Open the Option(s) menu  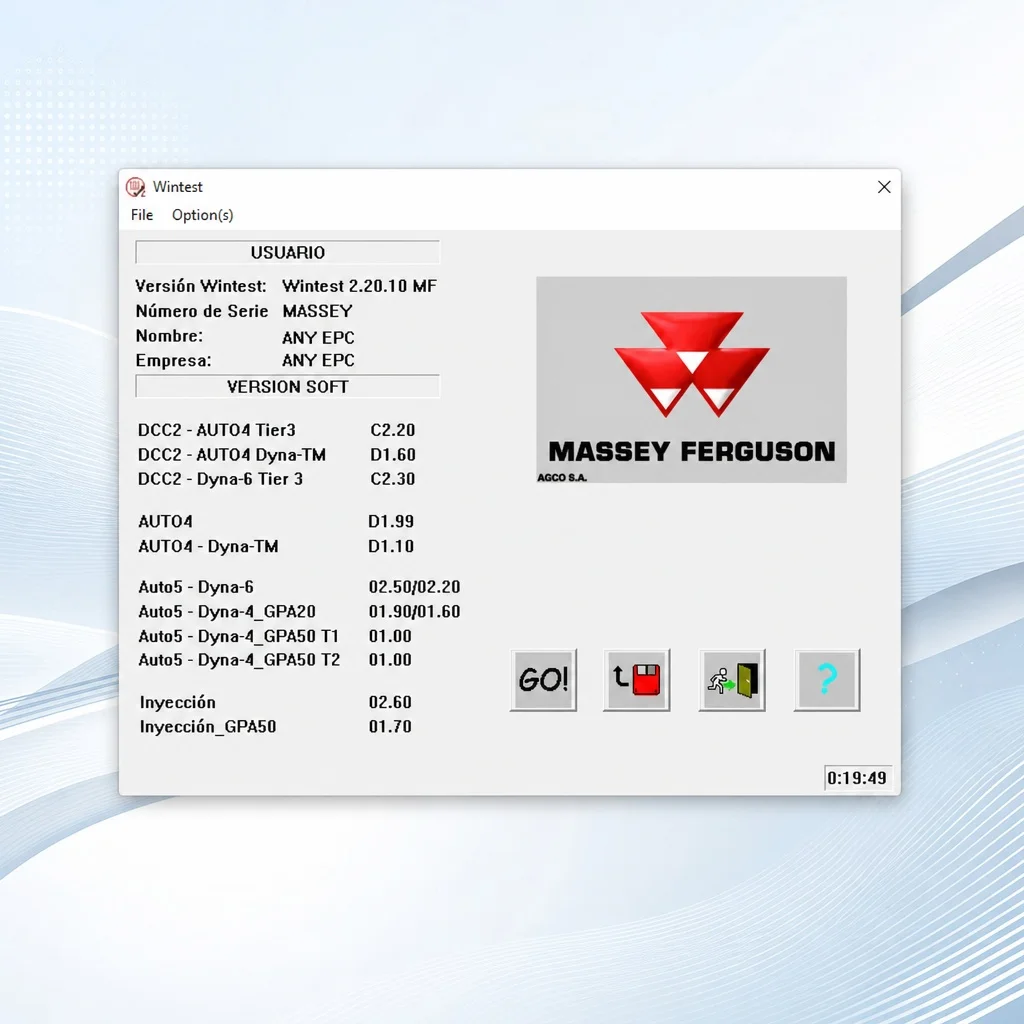(x=202, y=215)
